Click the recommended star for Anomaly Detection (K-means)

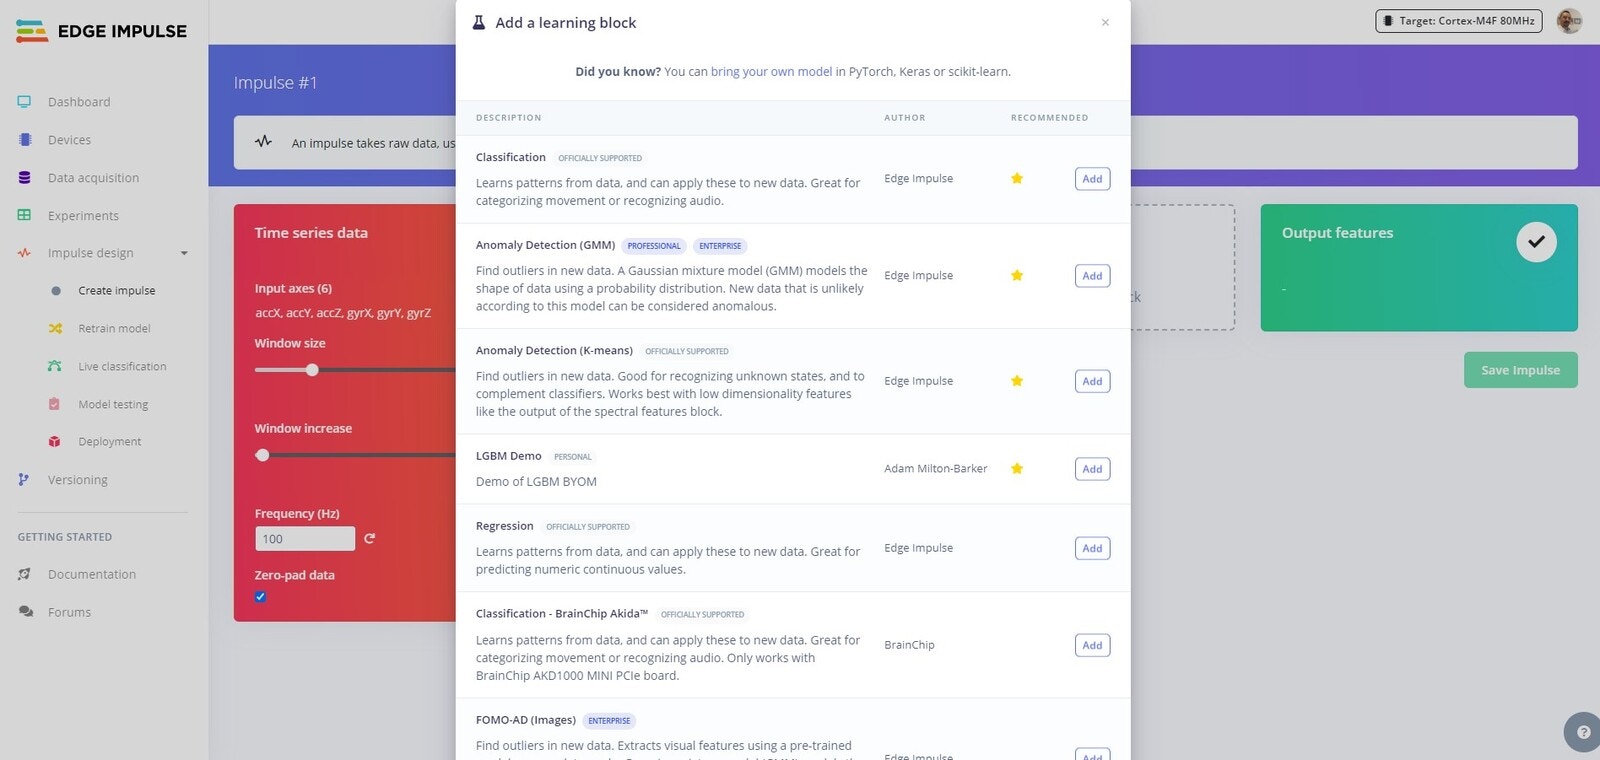1017,380
